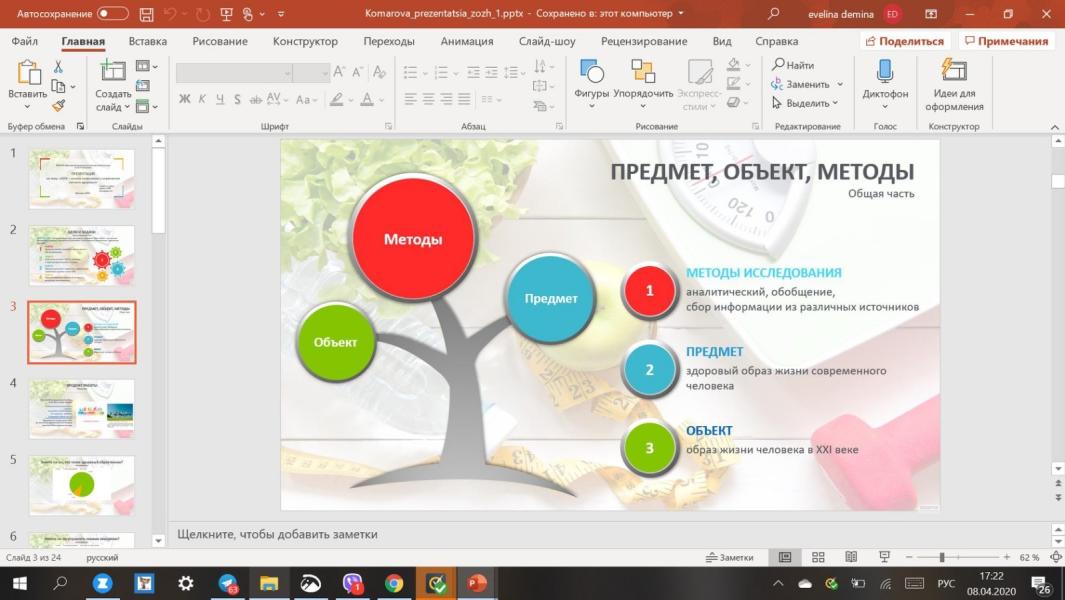
Task: Open the customize quick access toolbar dropdown
Action: coord(281,14)
